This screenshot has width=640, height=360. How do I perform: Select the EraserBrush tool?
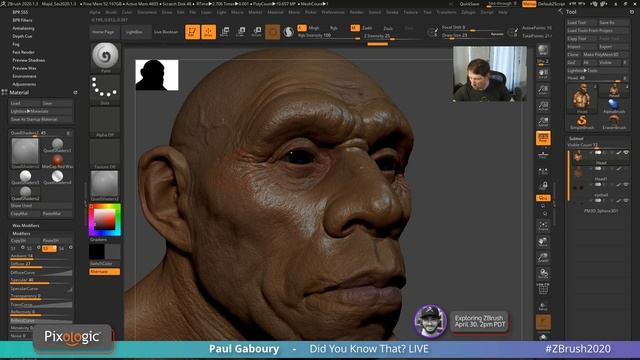point(614,122)
